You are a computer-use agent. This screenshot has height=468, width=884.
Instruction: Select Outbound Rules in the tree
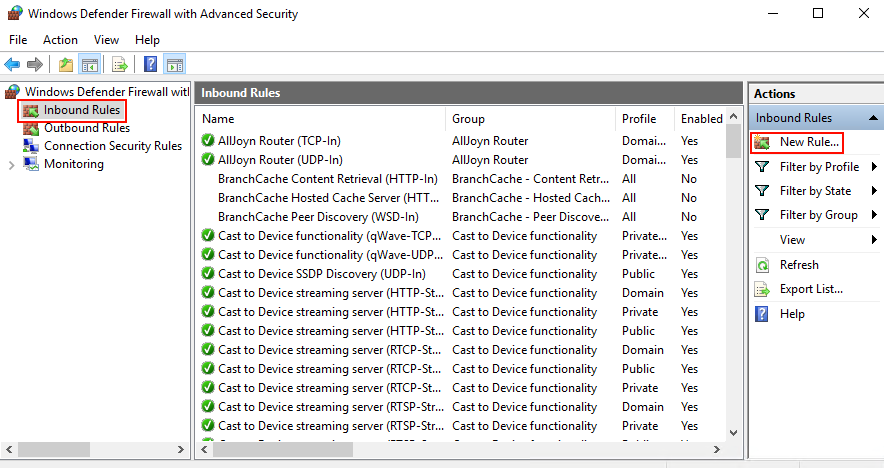86,128
